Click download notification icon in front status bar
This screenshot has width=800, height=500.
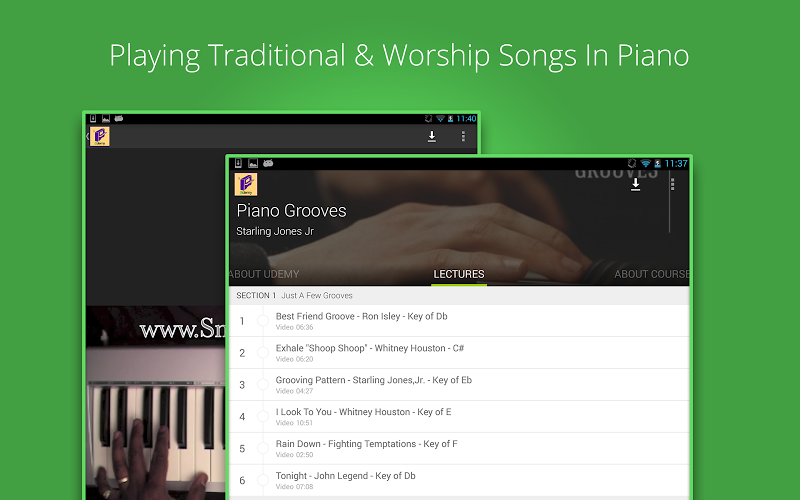pos(238,163)
